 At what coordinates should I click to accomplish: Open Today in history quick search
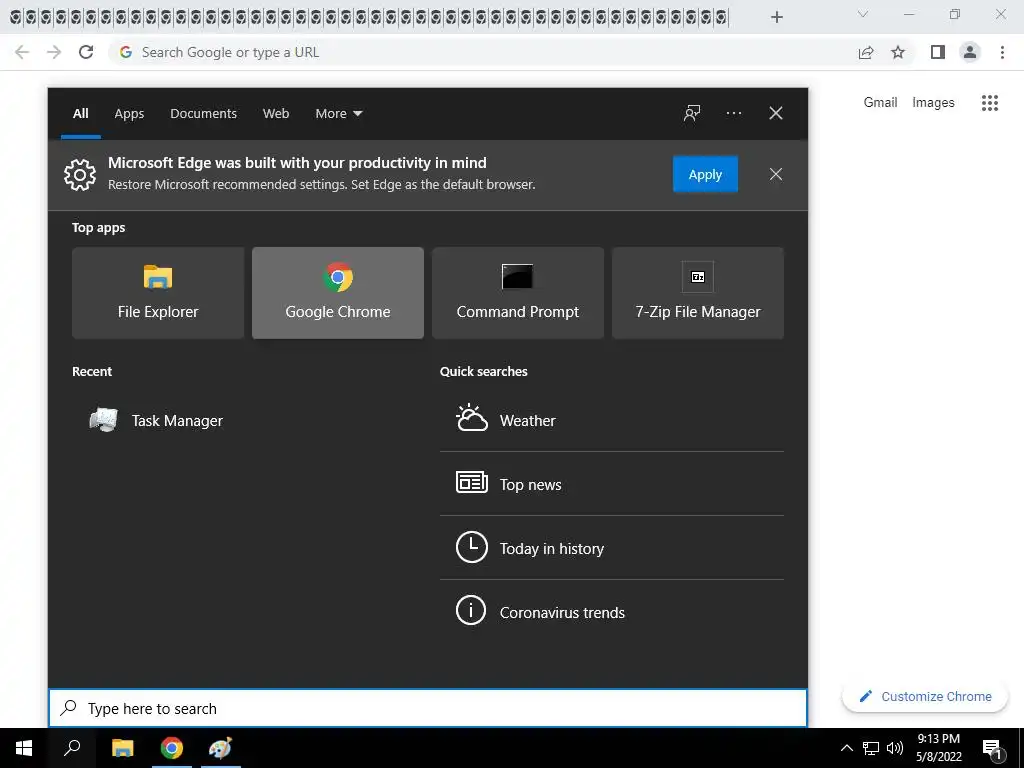(612, 548)
